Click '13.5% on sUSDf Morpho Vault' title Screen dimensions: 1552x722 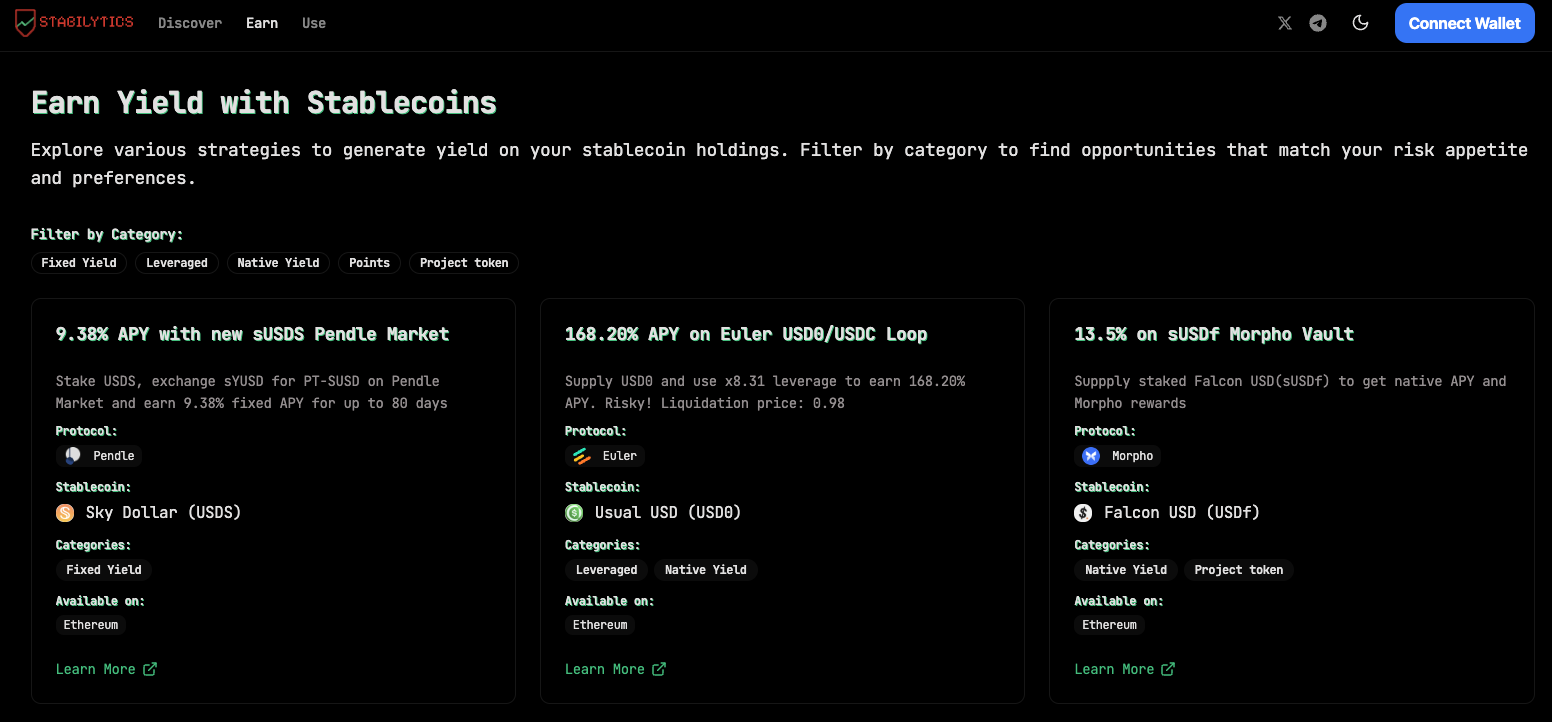point(1214,334)
